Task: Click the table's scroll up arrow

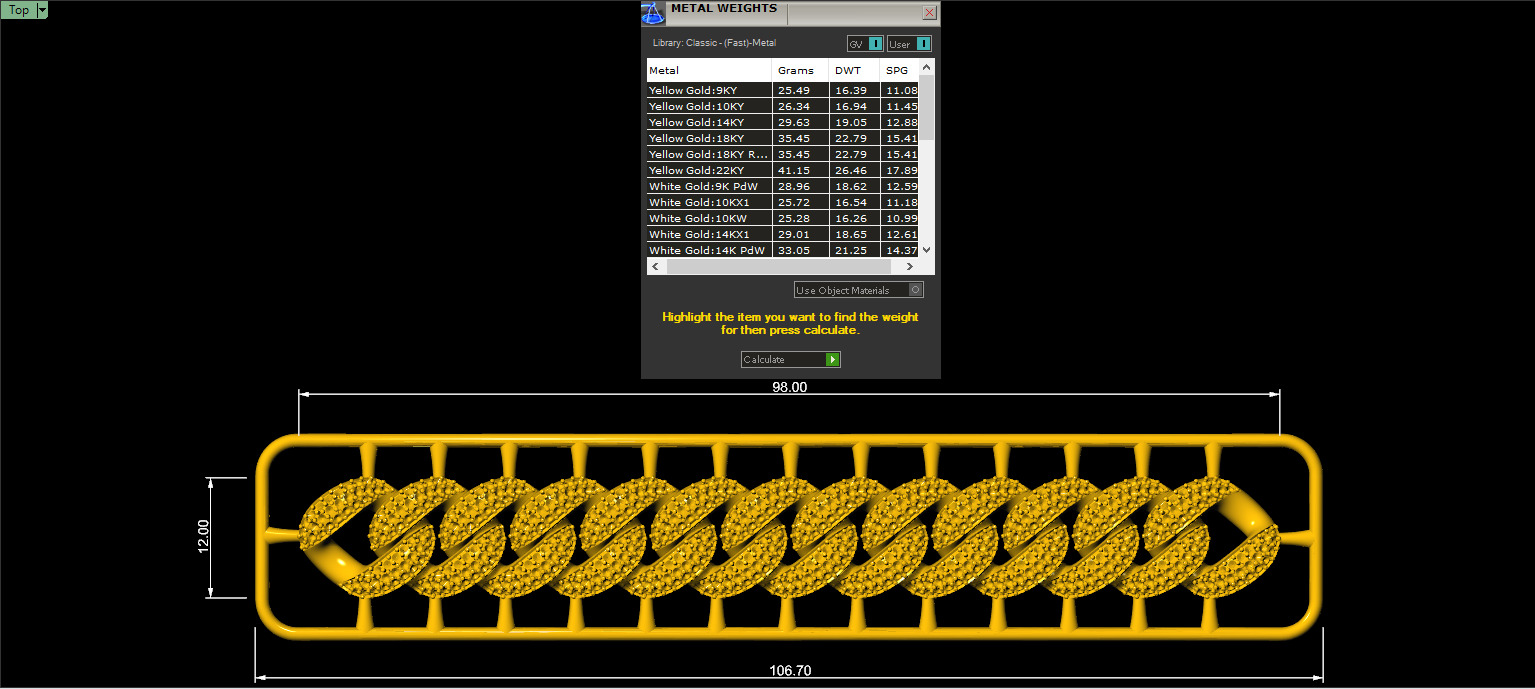Action: [x=926, y=67]
